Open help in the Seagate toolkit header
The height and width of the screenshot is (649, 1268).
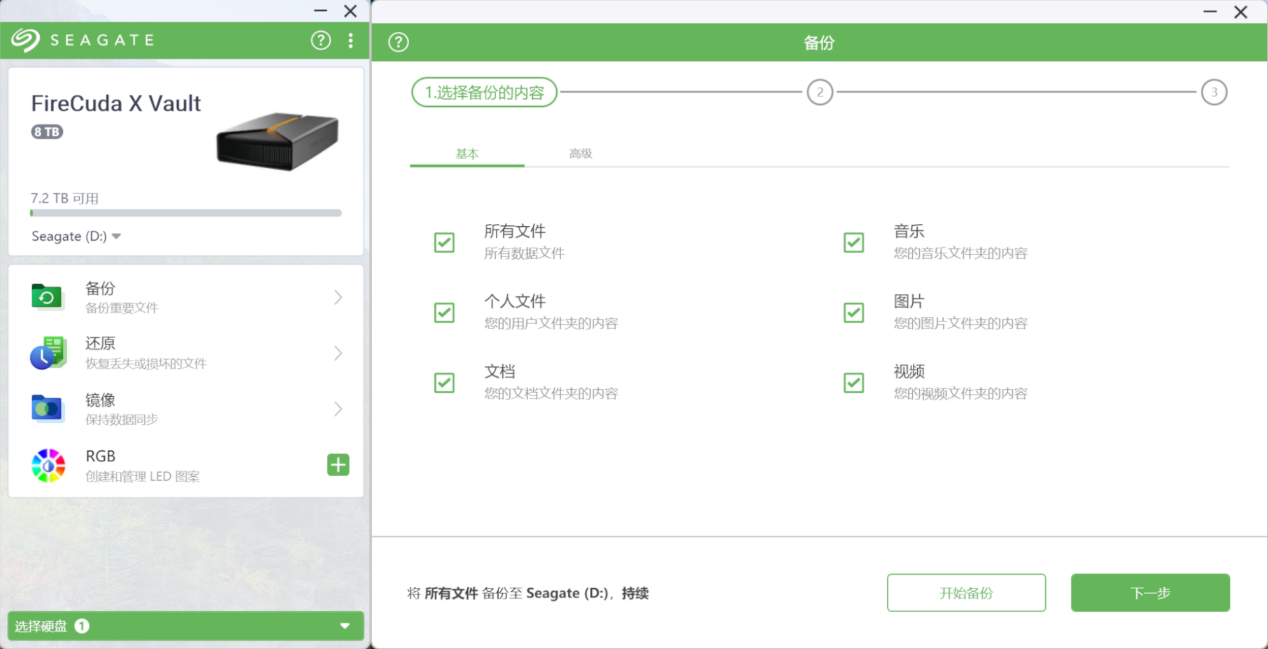tap(320, 40)
